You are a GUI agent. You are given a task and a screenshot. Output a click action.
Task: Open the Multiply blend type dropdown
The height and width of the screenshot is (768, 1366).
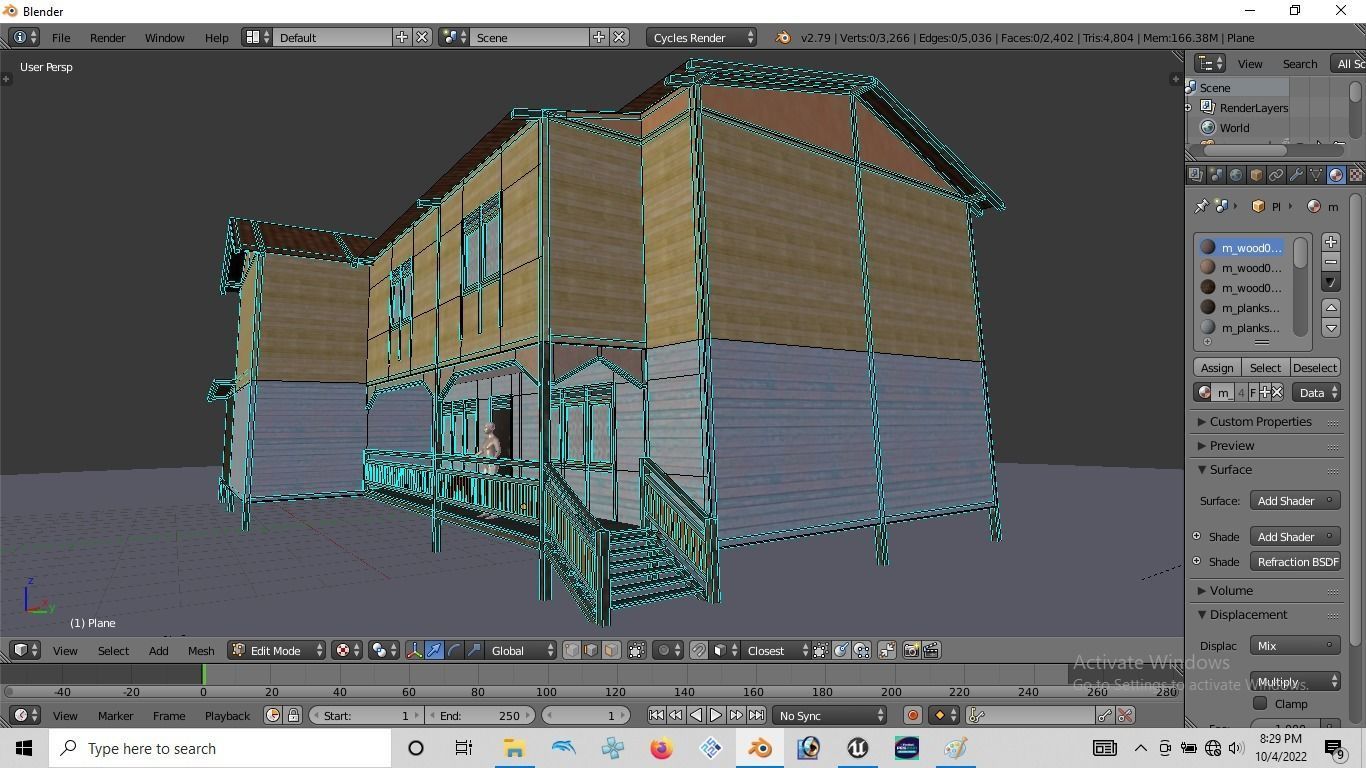pos(1295,681)
